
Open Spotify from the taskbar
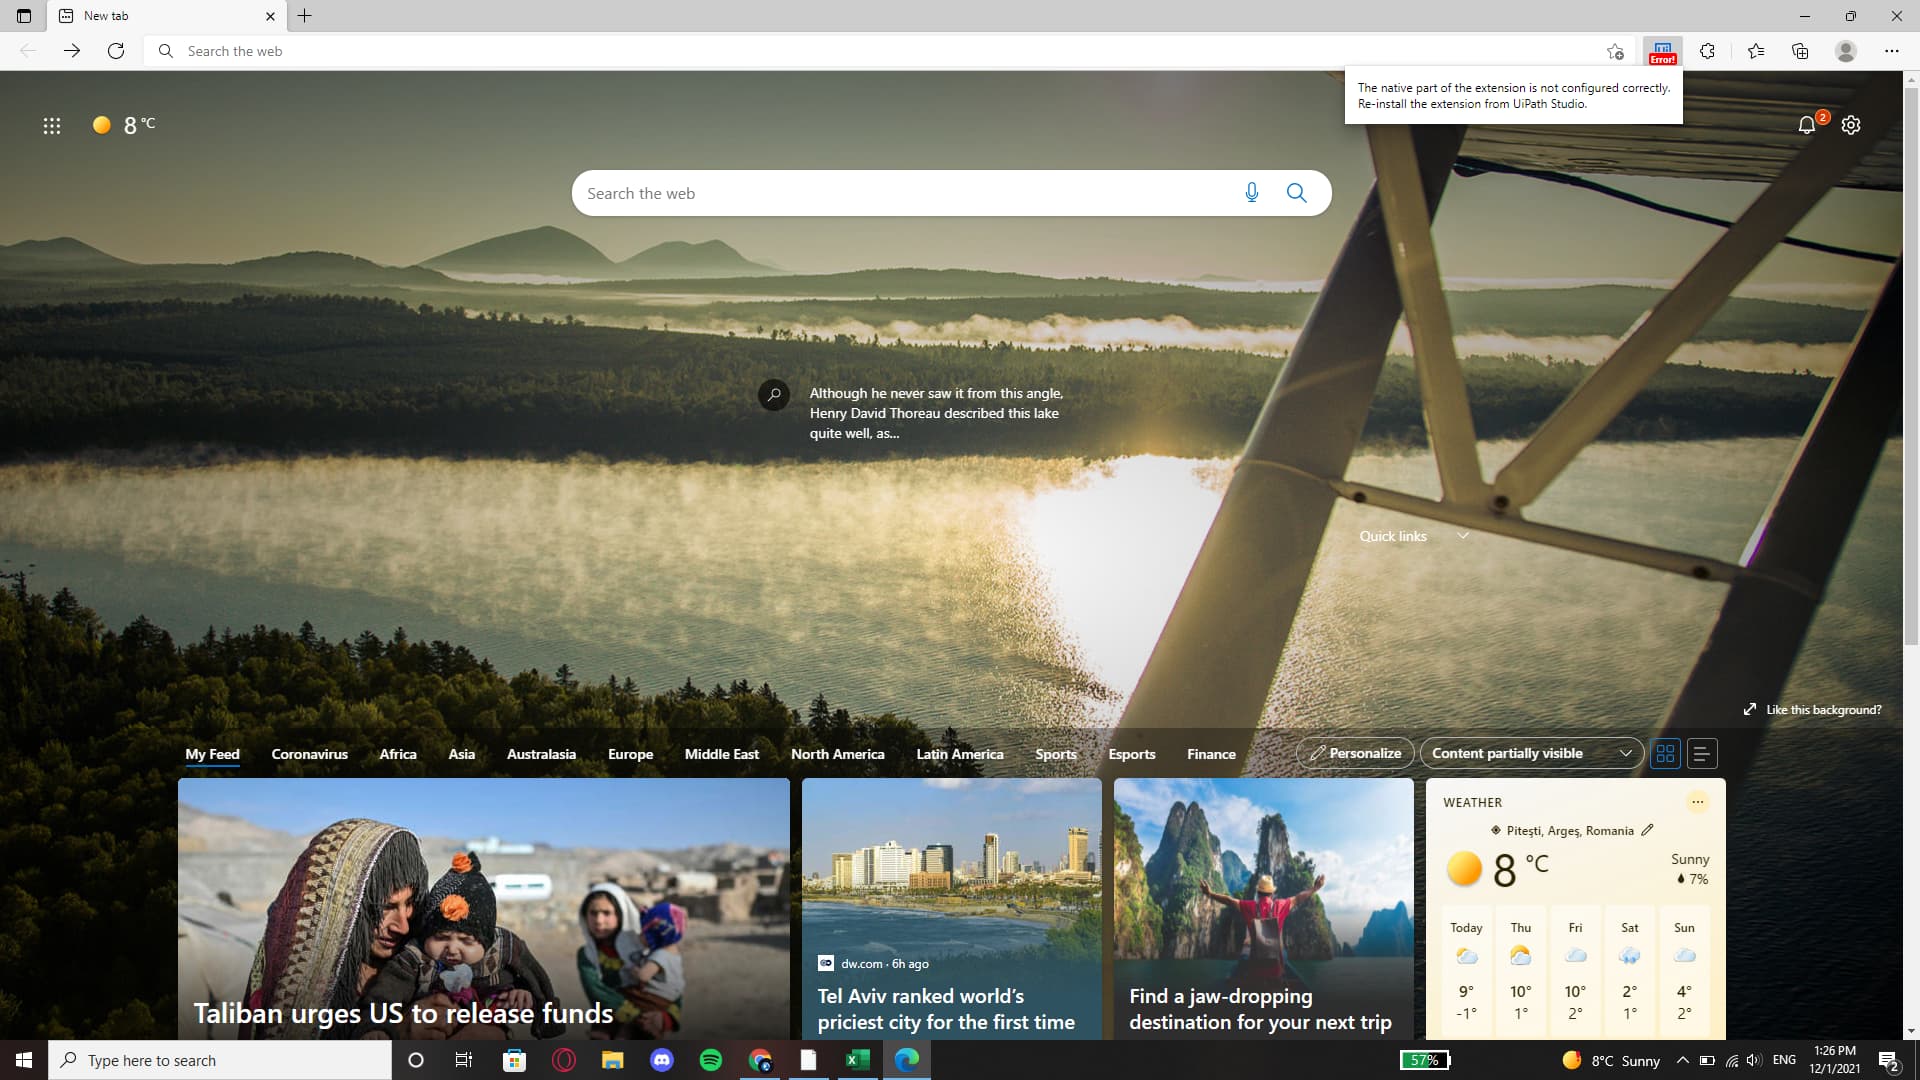pos(711,1060)
